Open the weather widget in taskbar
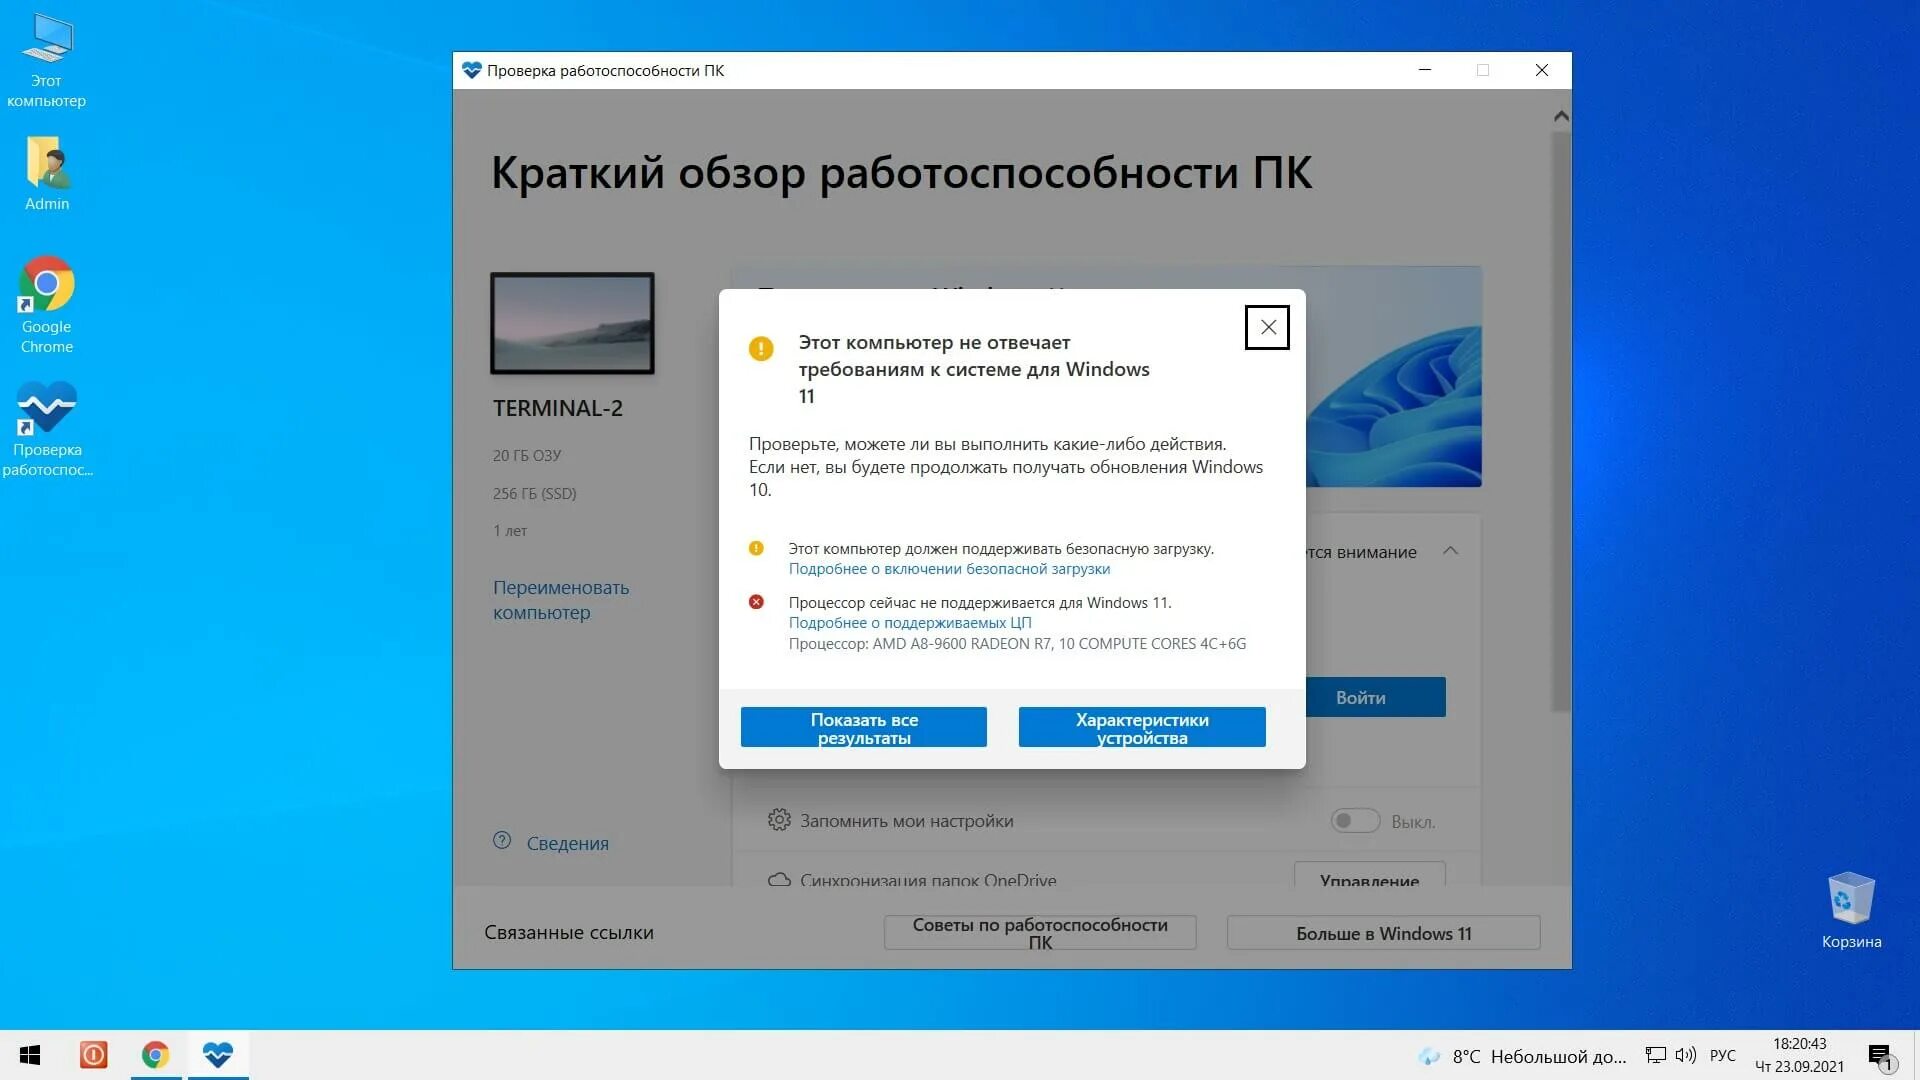This screenshot has height=1080, width=1920. [x=1523, y=1056]
